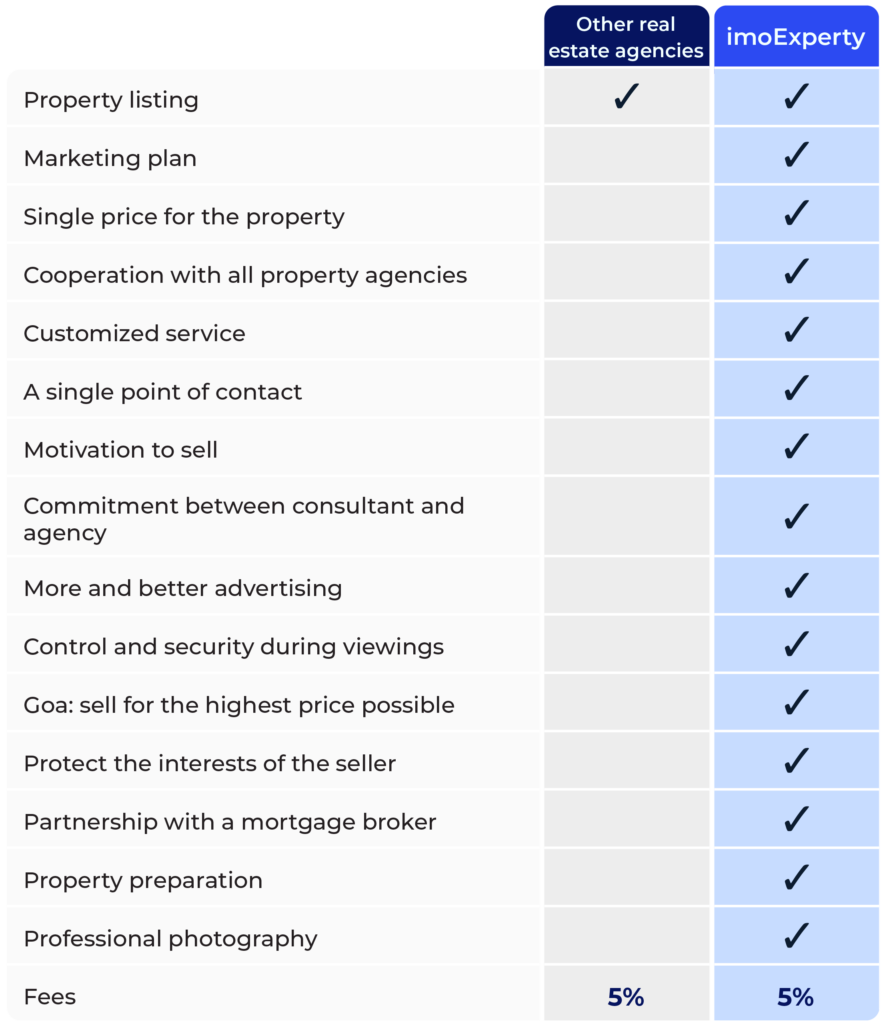The height and width of the screenshot is (1024, 883).
Task: Click the Other real estate agencies header
Action: [626, 37]
